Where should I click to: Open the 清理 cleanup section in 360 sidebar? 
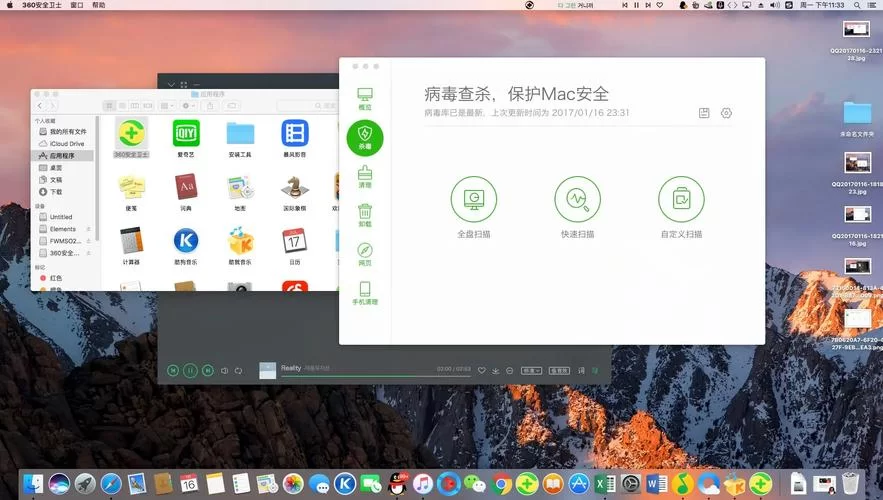pos(365,177)
